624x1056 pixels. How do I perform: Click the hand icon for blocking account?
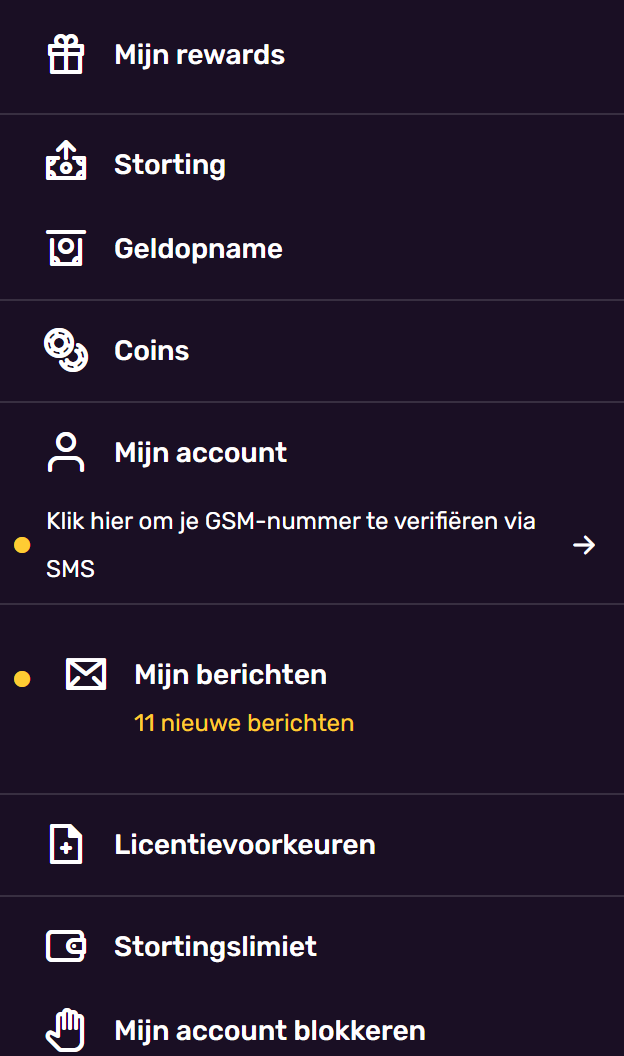coord(66,1030)
